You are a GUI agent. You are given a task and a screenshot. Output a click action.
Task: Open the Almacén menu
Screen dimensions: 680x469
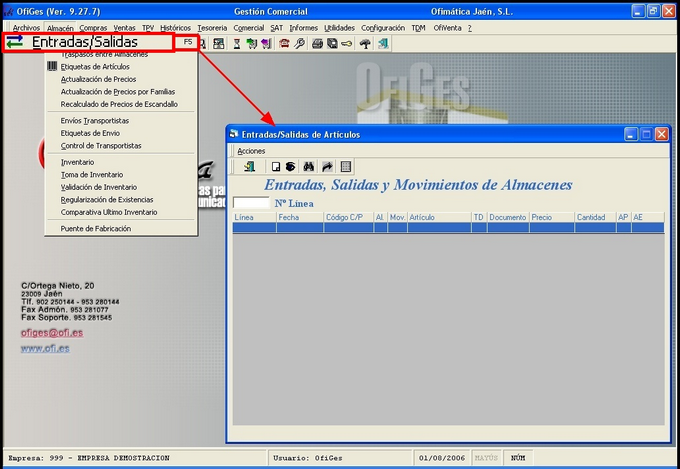[x=60, y=28]
